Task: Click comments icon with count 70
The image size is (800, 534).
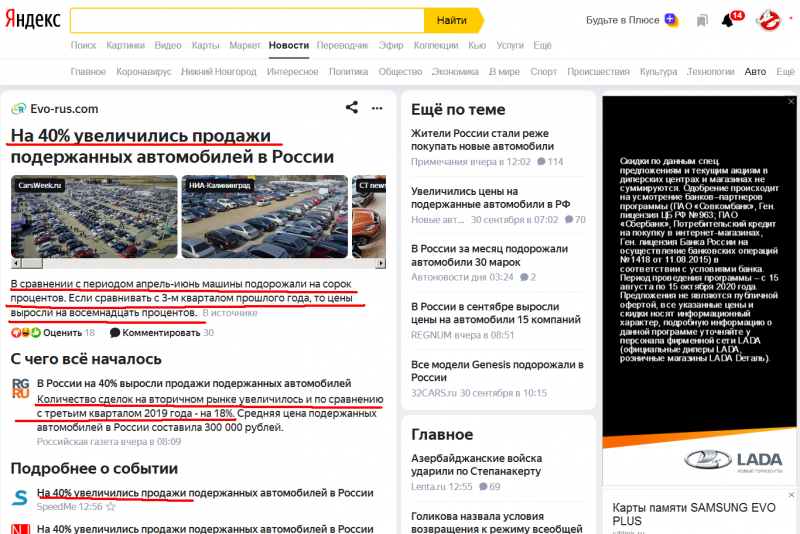Action: 569,220
